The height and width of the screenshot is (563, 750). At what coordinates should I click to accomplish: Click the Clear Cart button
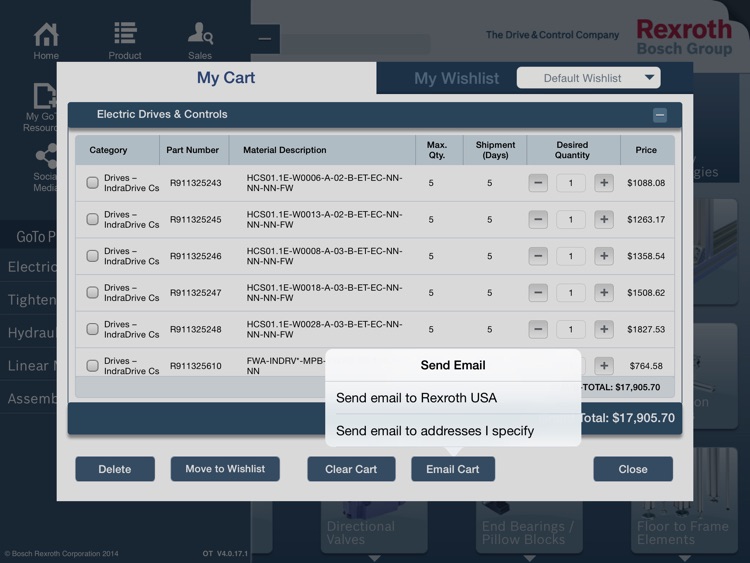[351, 469]
